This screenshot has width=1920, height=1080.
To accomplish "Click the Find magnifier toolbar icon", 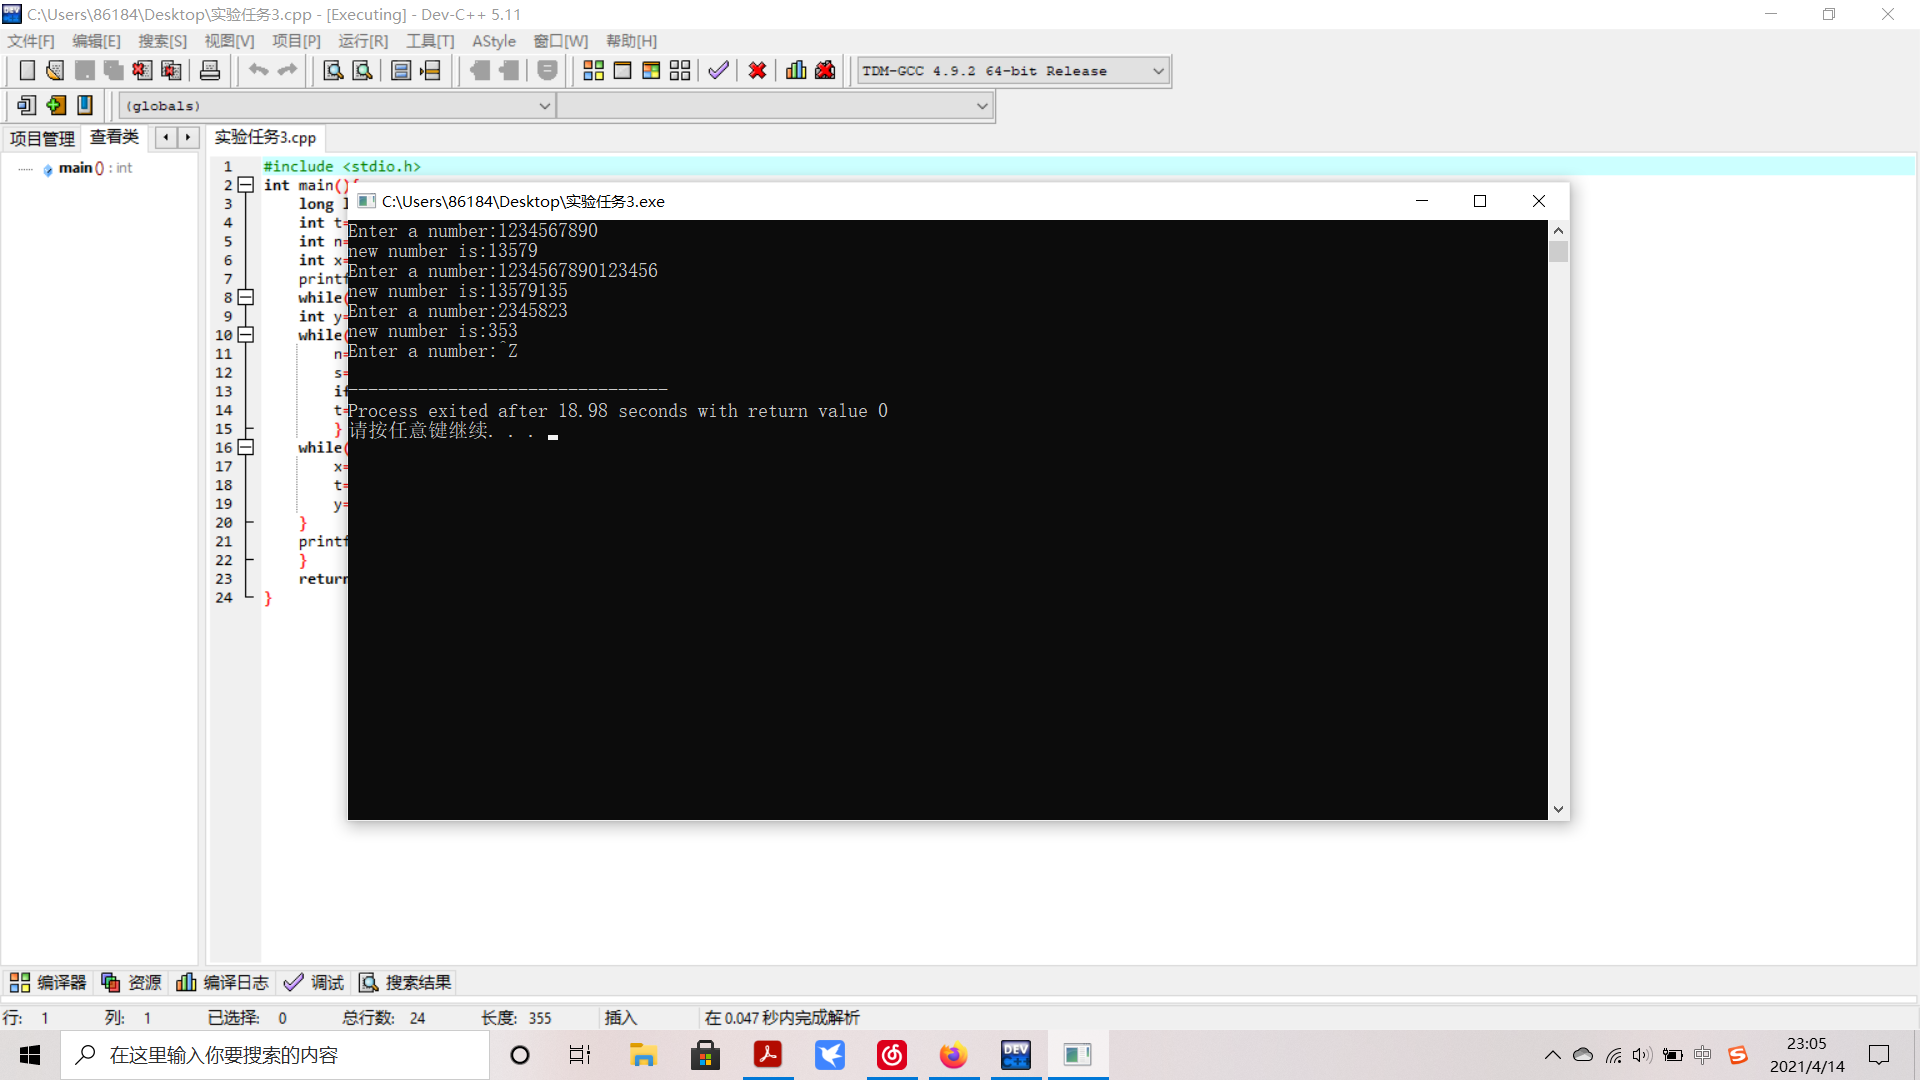I will [x=333, y=71].
